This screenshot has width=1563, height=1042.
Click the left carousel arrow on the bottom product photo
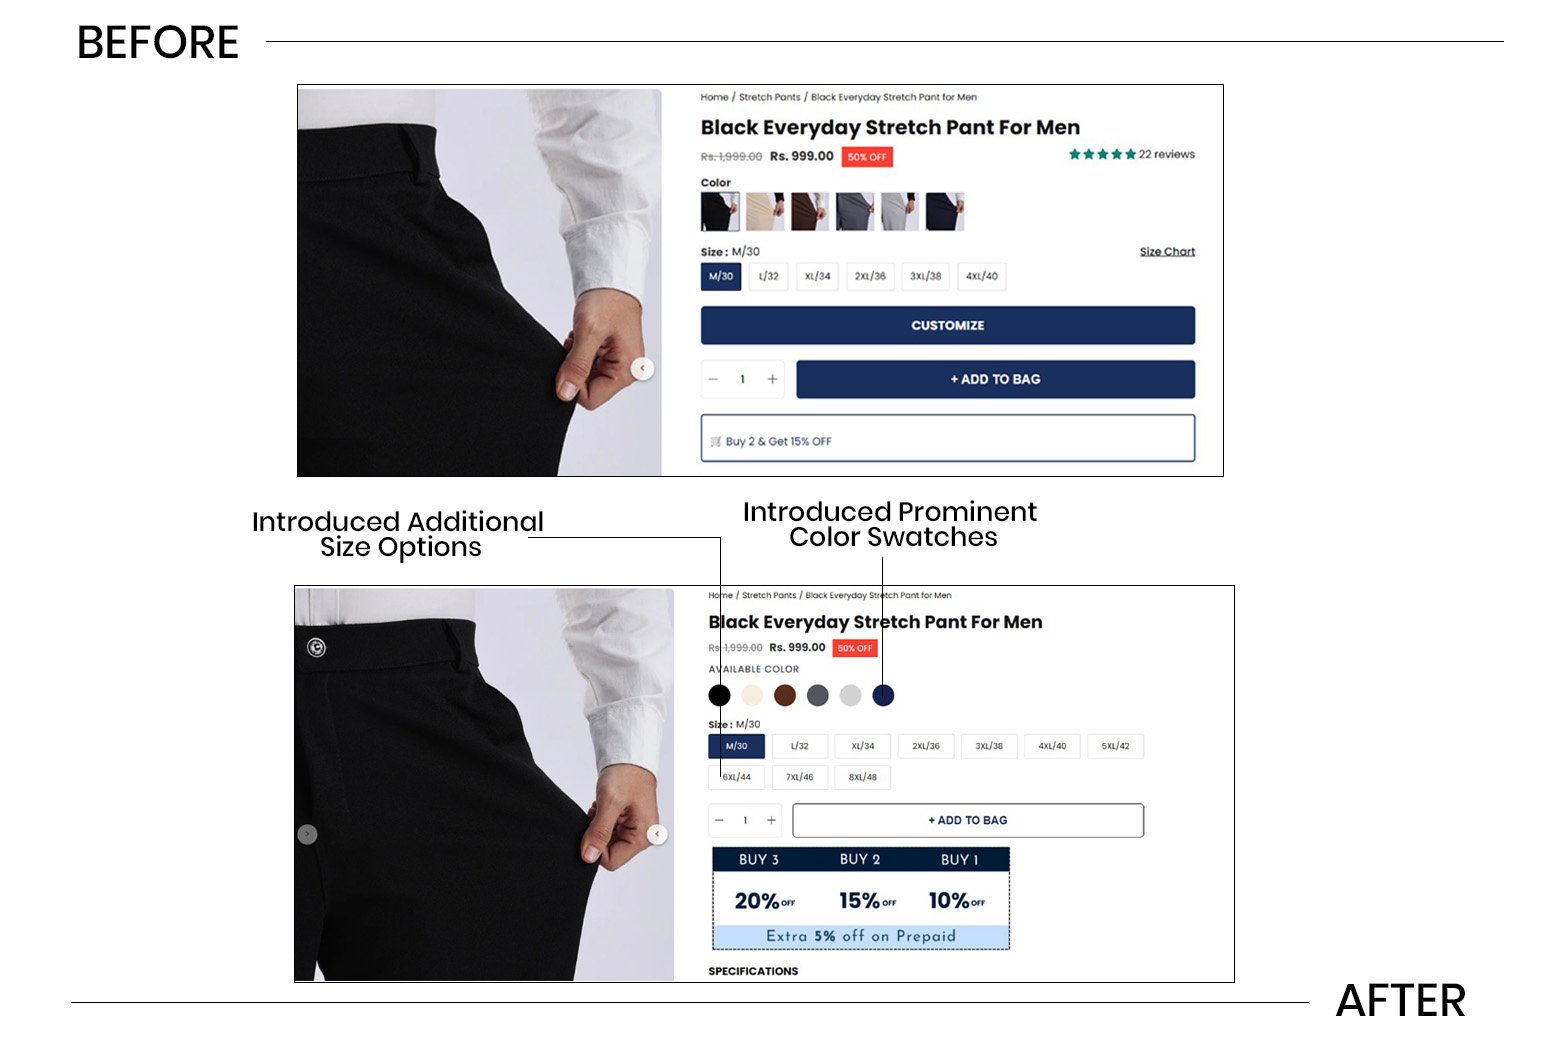(307, 834)
